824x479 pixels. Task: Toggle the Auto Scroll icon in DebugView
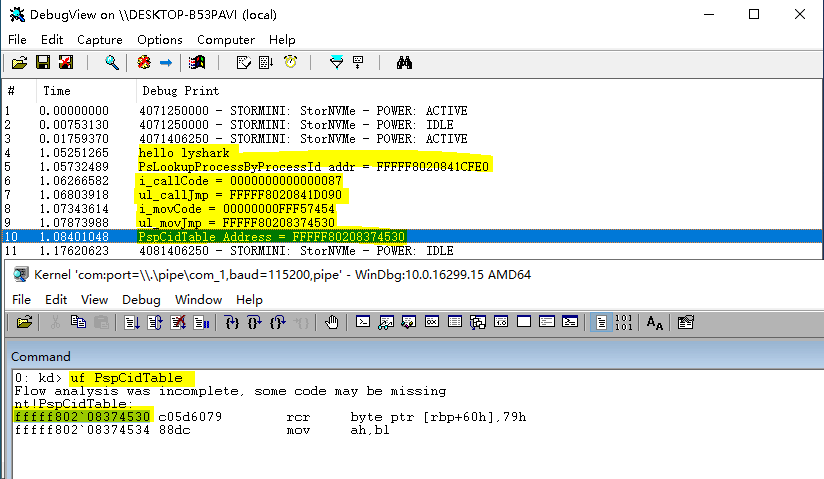pyautogui.click(x=266, y=63)
